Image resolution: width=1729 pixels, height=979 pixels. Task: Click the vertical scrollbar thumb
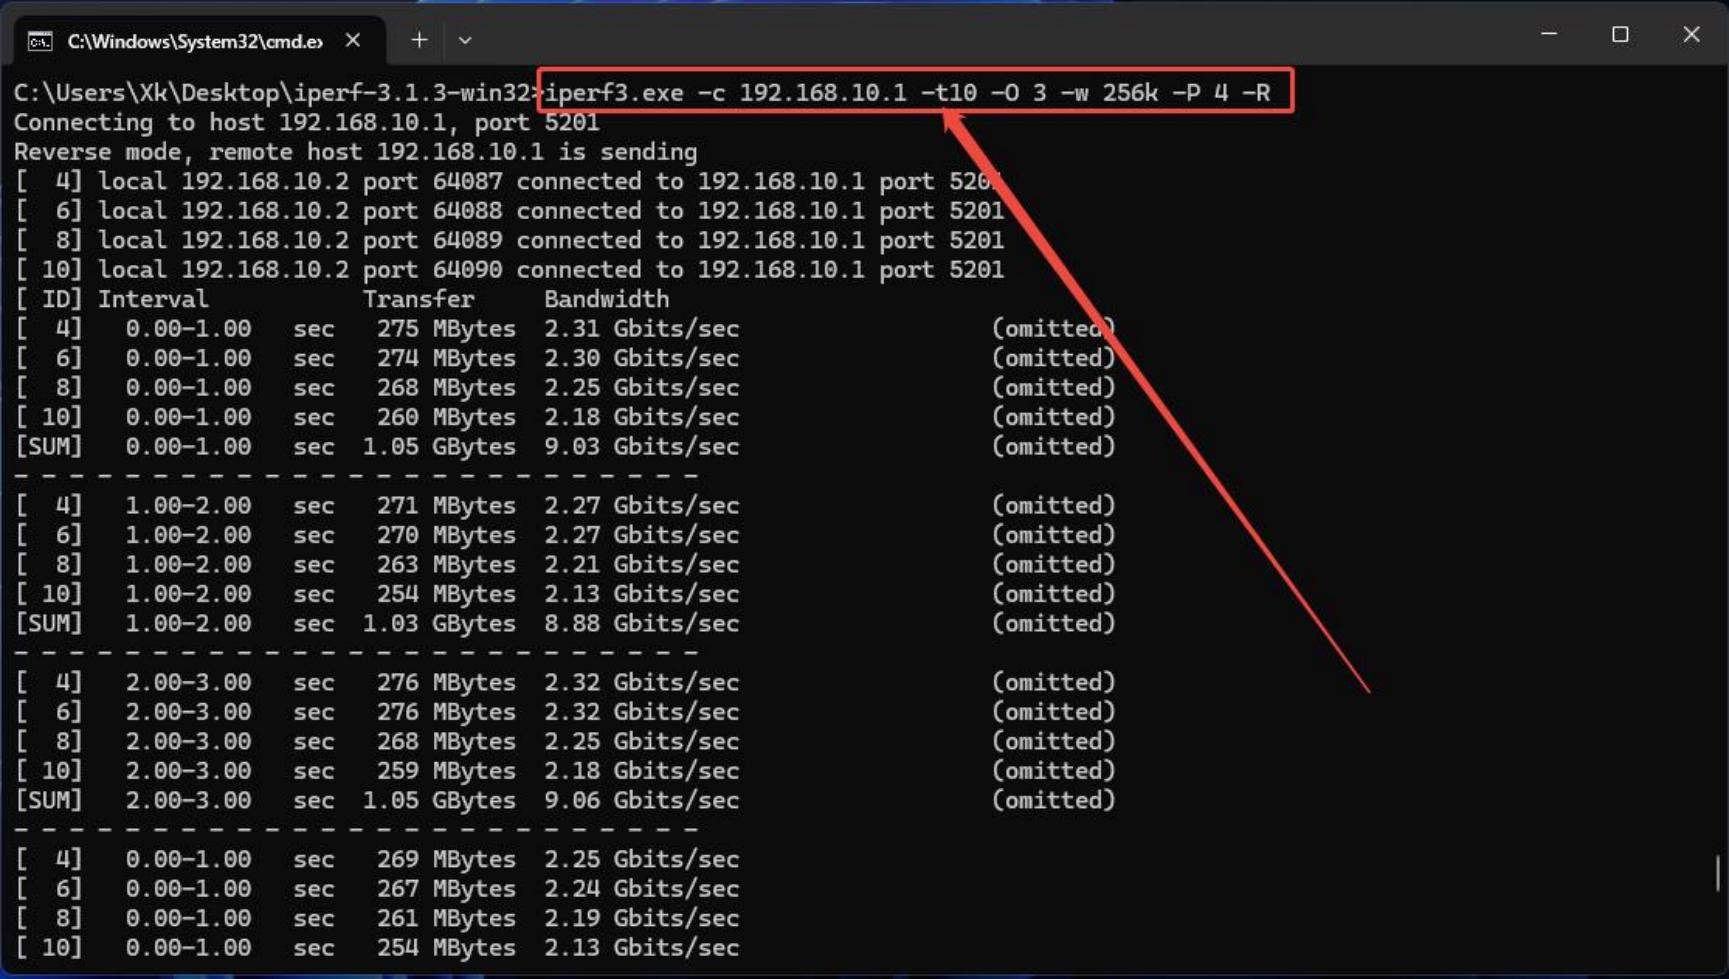[x=1717, y=872]
